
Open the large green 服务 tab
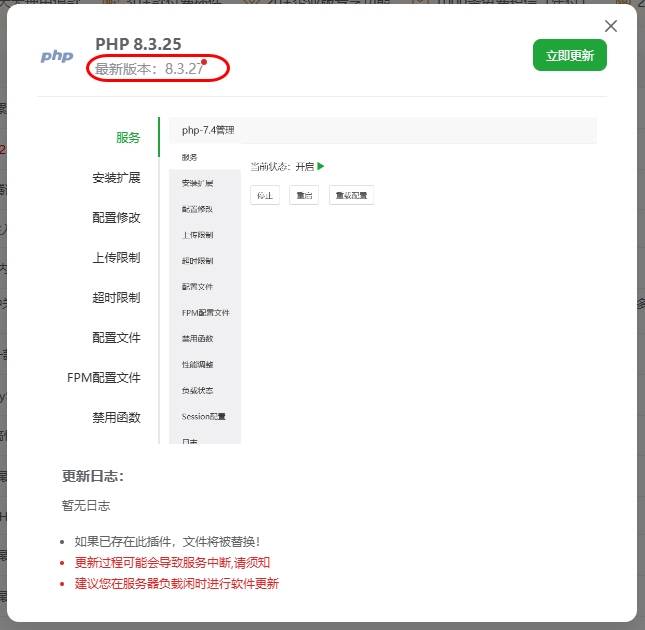click(x=128, y=137)
